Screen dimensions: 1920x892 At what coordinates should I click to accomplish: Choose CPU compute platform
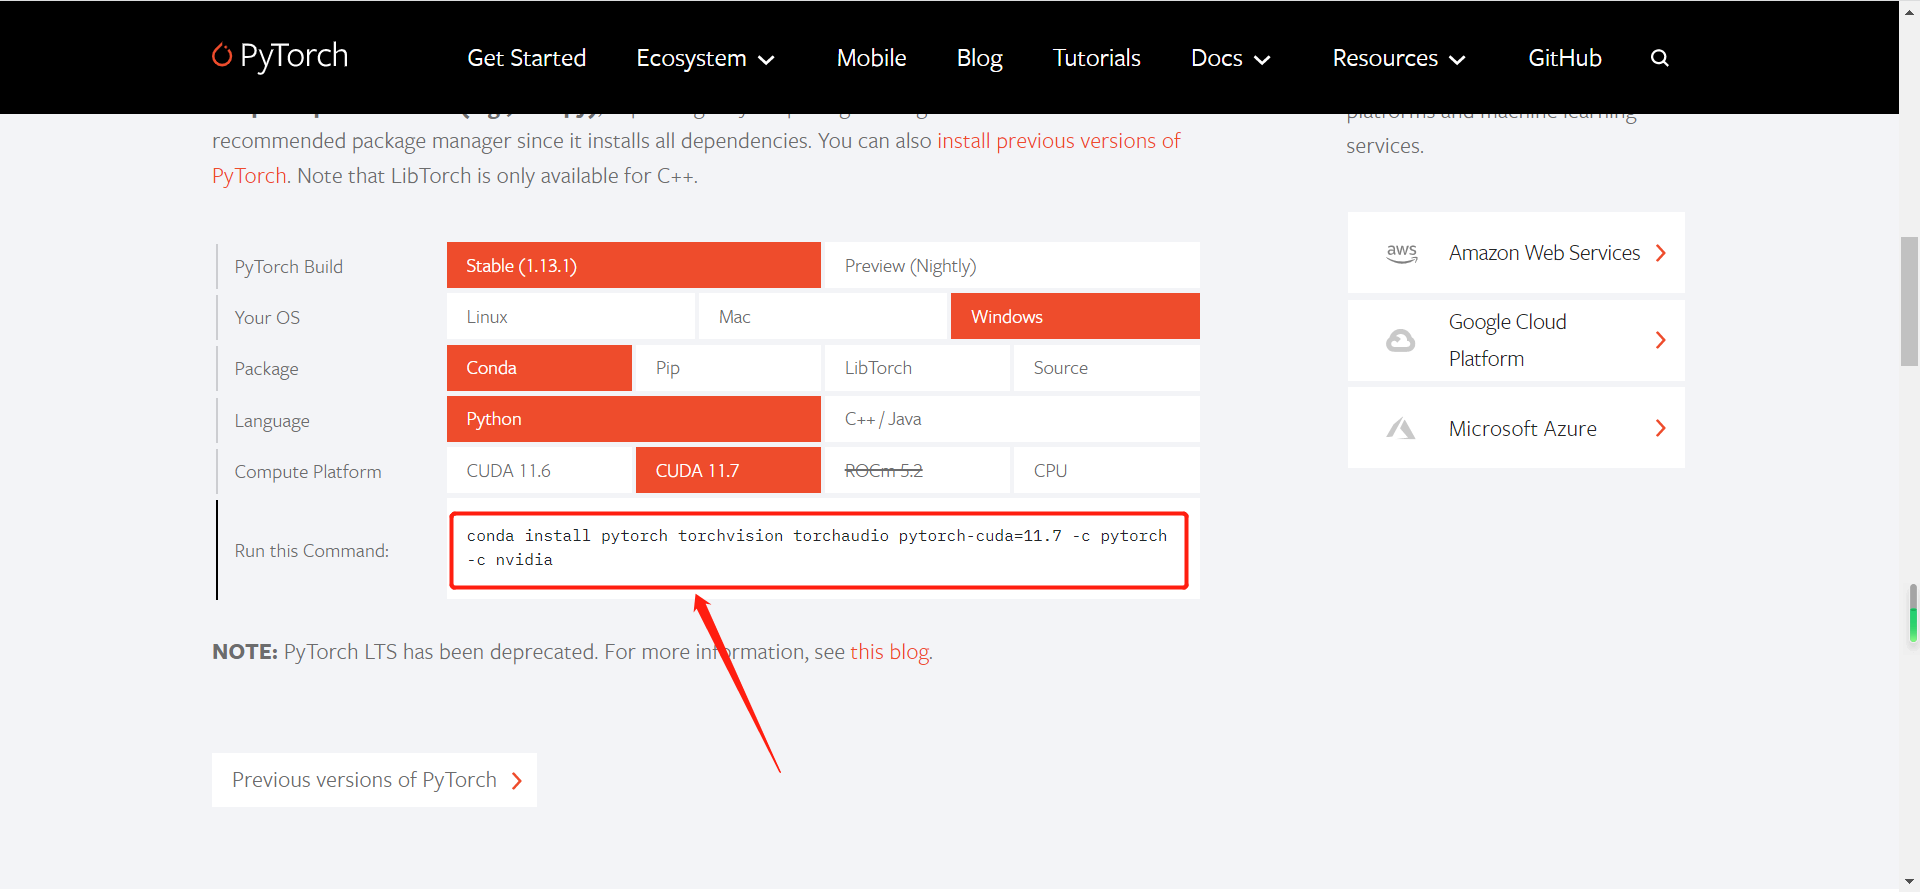click(1107, 471)
